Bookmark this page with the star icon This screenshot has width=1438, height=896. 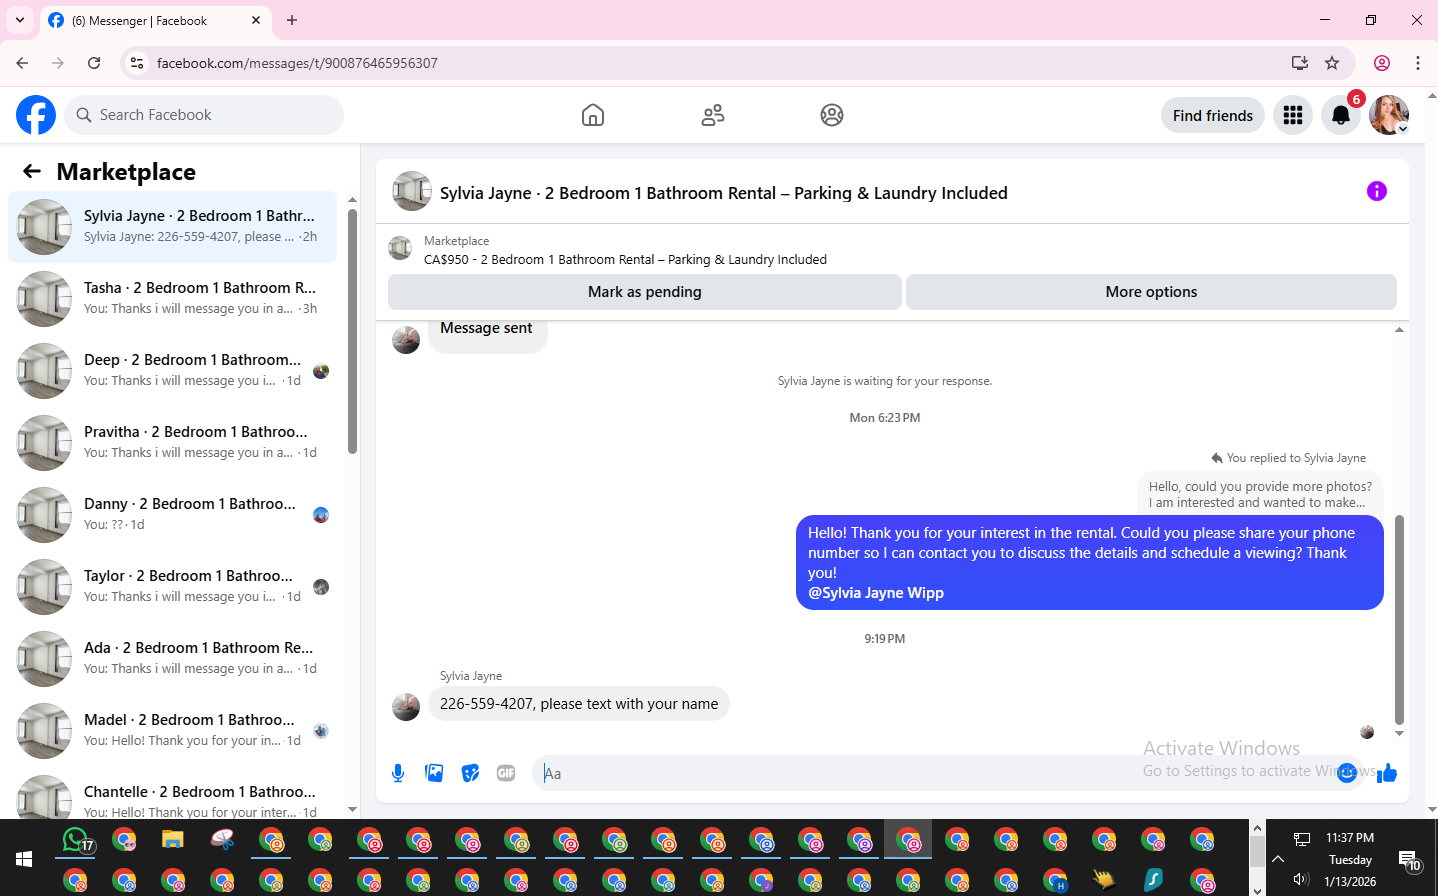tap(1332, 63)
